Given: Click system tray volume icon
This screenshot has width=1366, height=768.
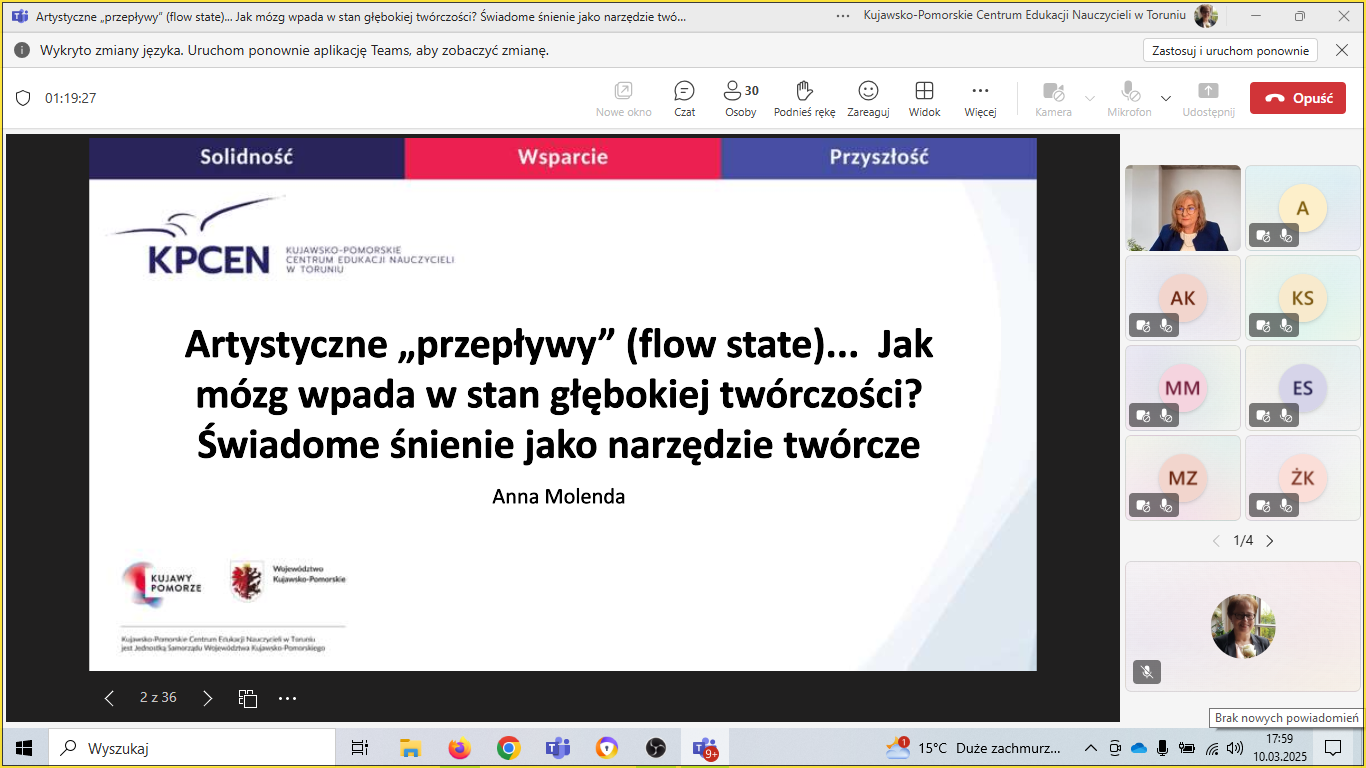Looking at the screenshot, I should (1234, 747).
